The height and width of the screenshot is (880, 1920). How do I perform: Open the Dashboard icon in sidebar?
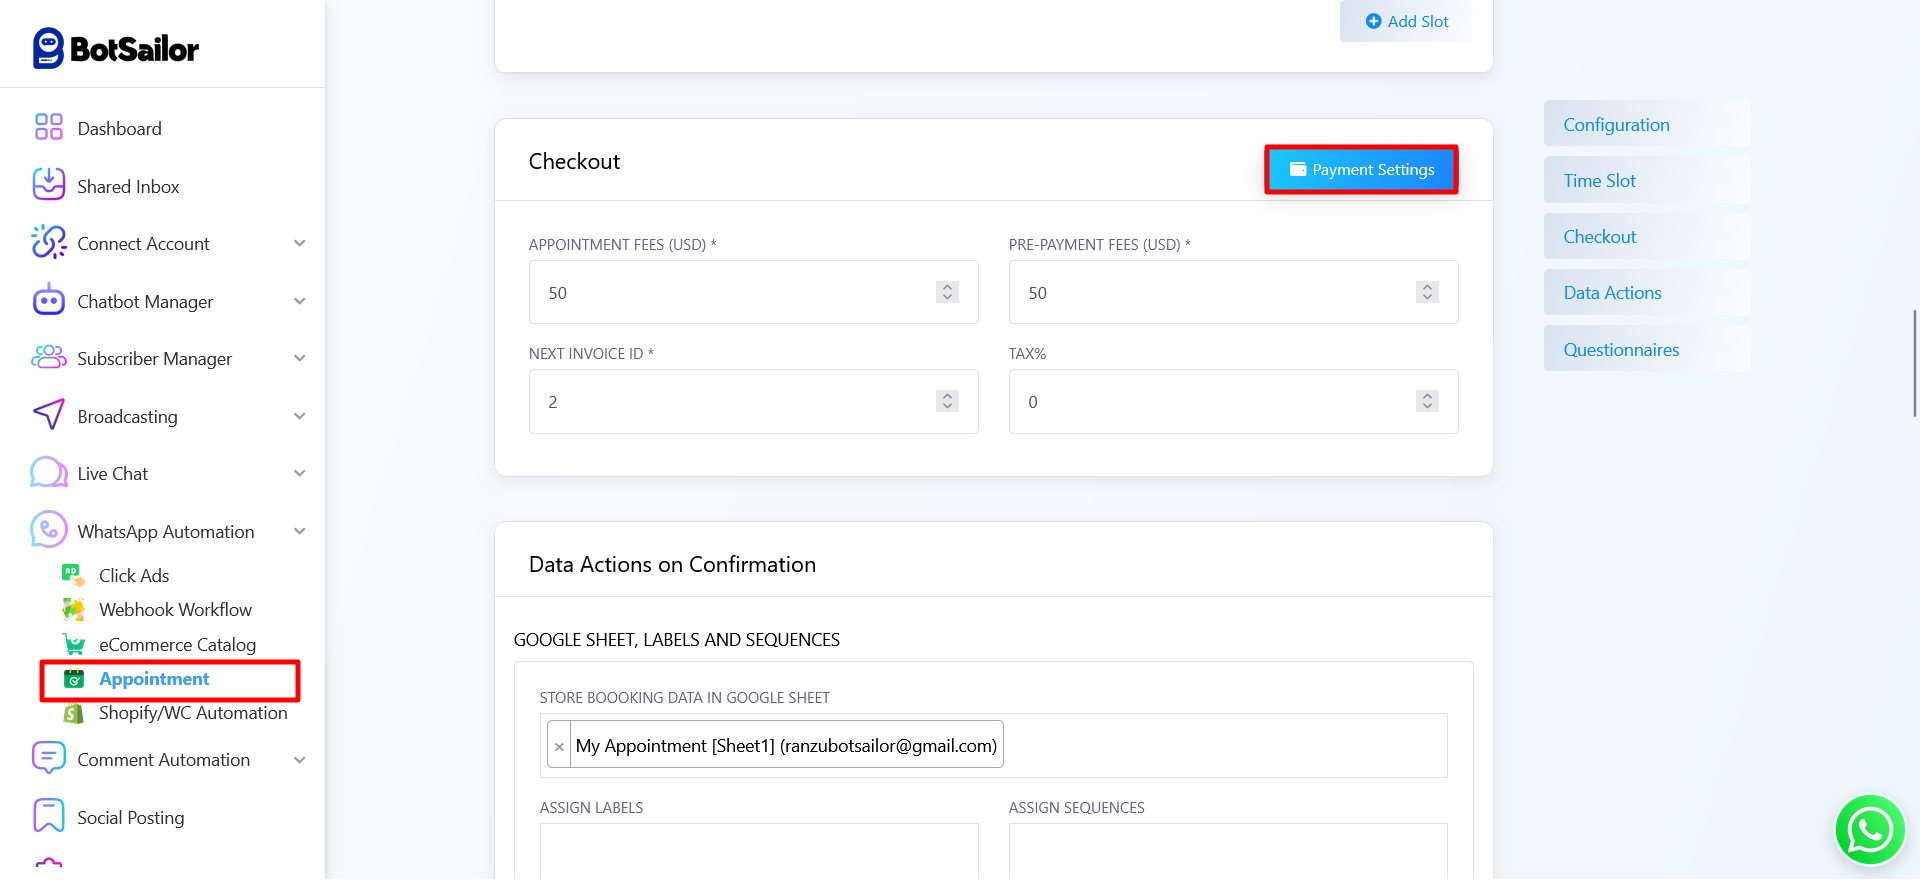click(x=48, y=127)
